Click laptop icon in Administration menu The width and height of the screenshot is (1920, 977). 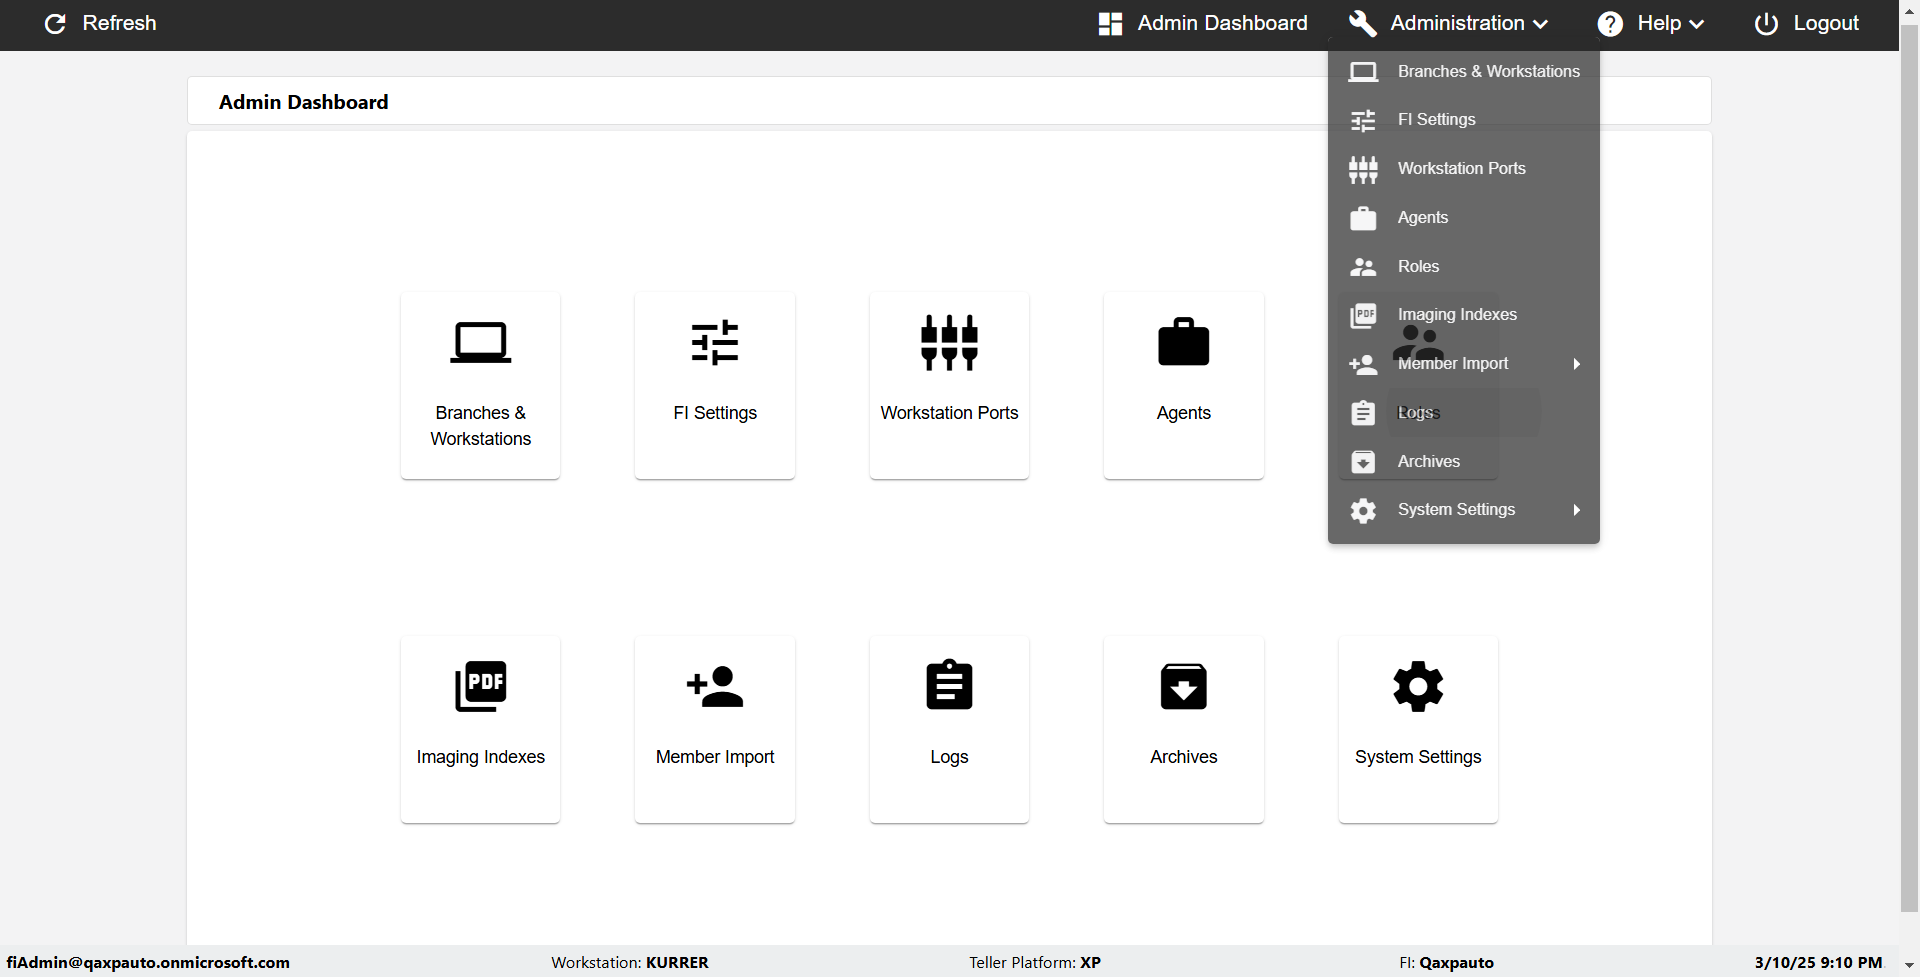(x=1363, y=72)
